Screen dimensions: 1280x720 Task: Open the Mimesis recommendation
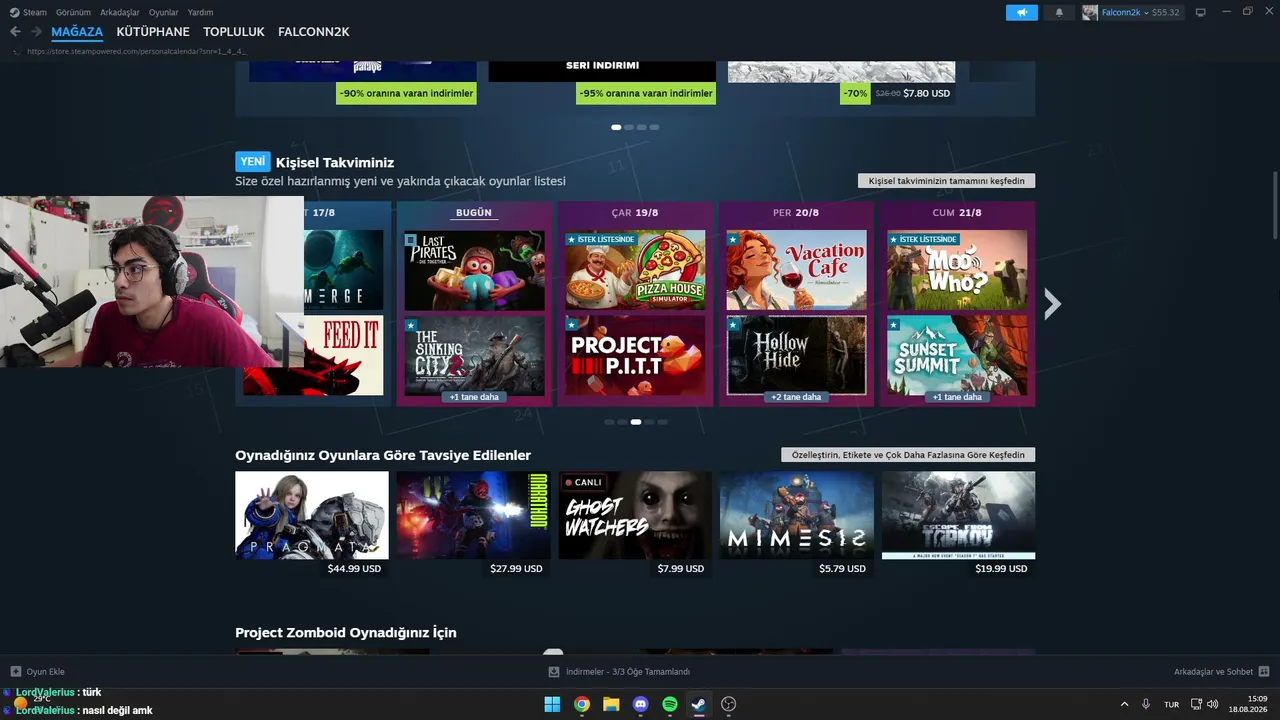[797, 515]
